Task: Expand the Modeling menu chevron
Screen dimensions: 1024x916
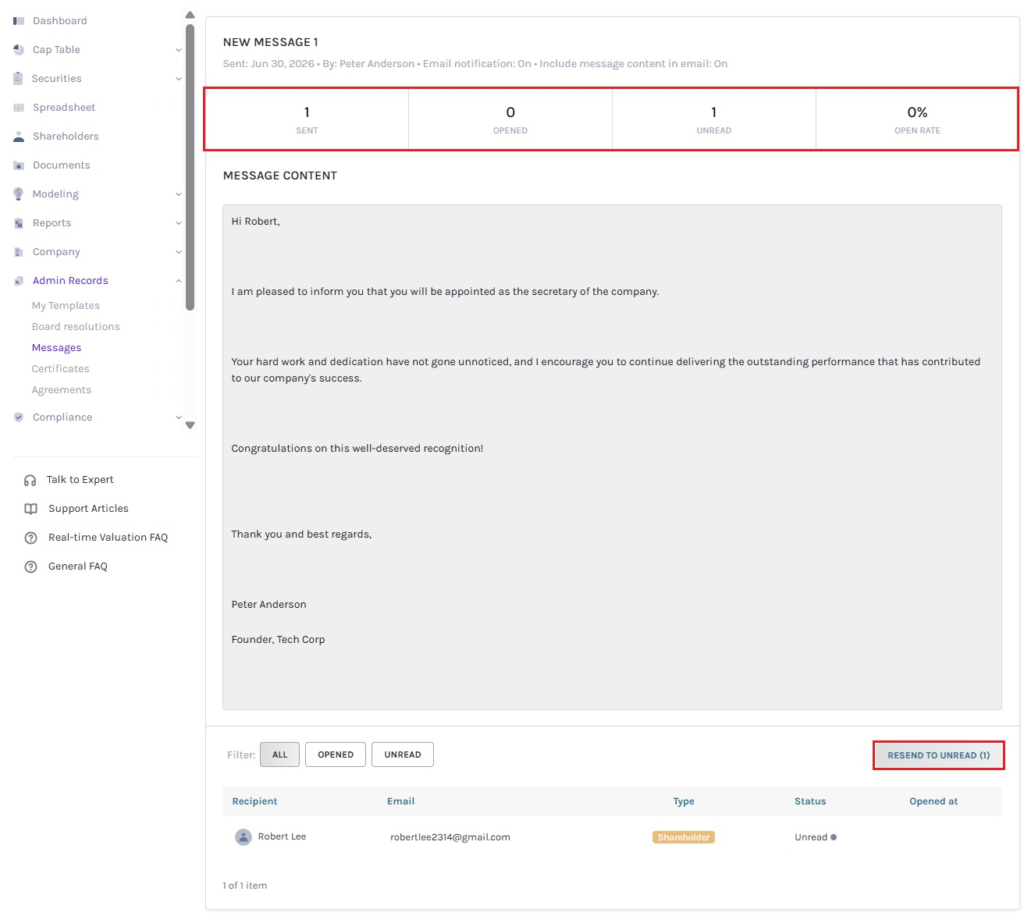Action: (x=178, y=194)
